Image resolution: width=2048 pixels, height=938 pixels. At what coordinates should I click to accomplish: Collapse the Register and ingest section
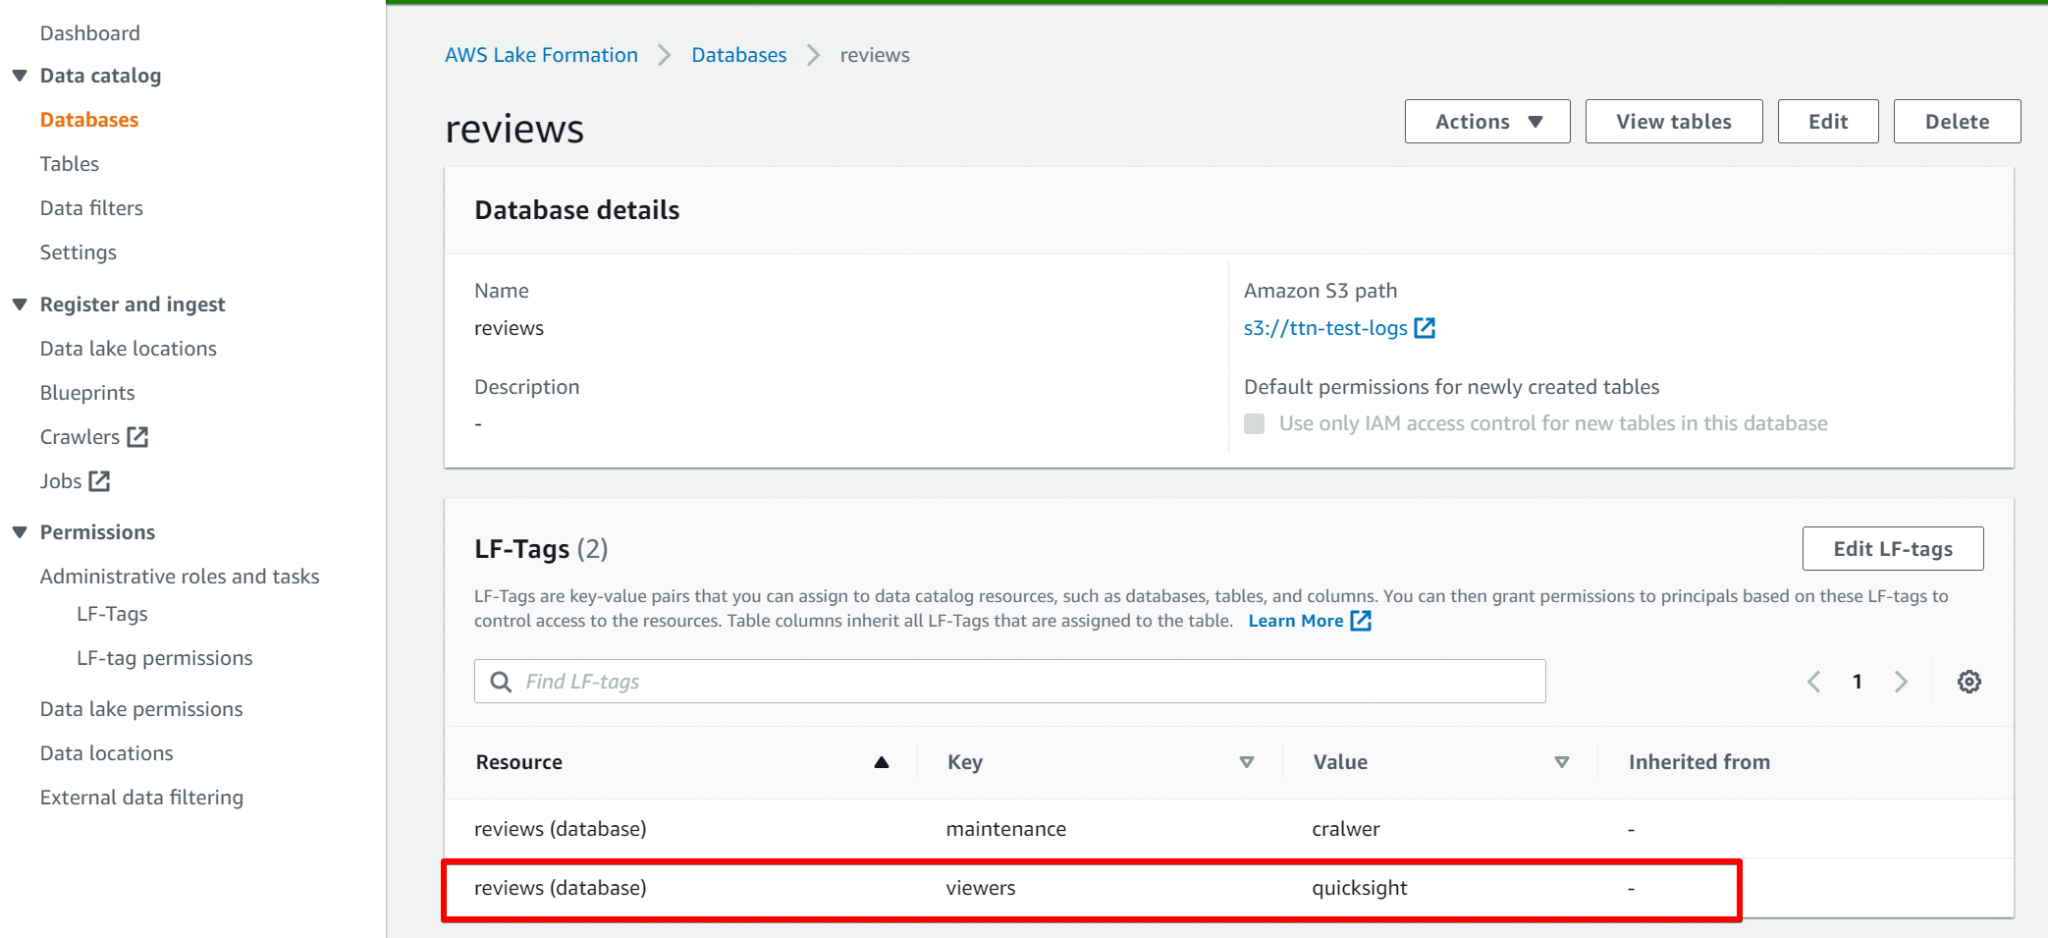(20, 305)
